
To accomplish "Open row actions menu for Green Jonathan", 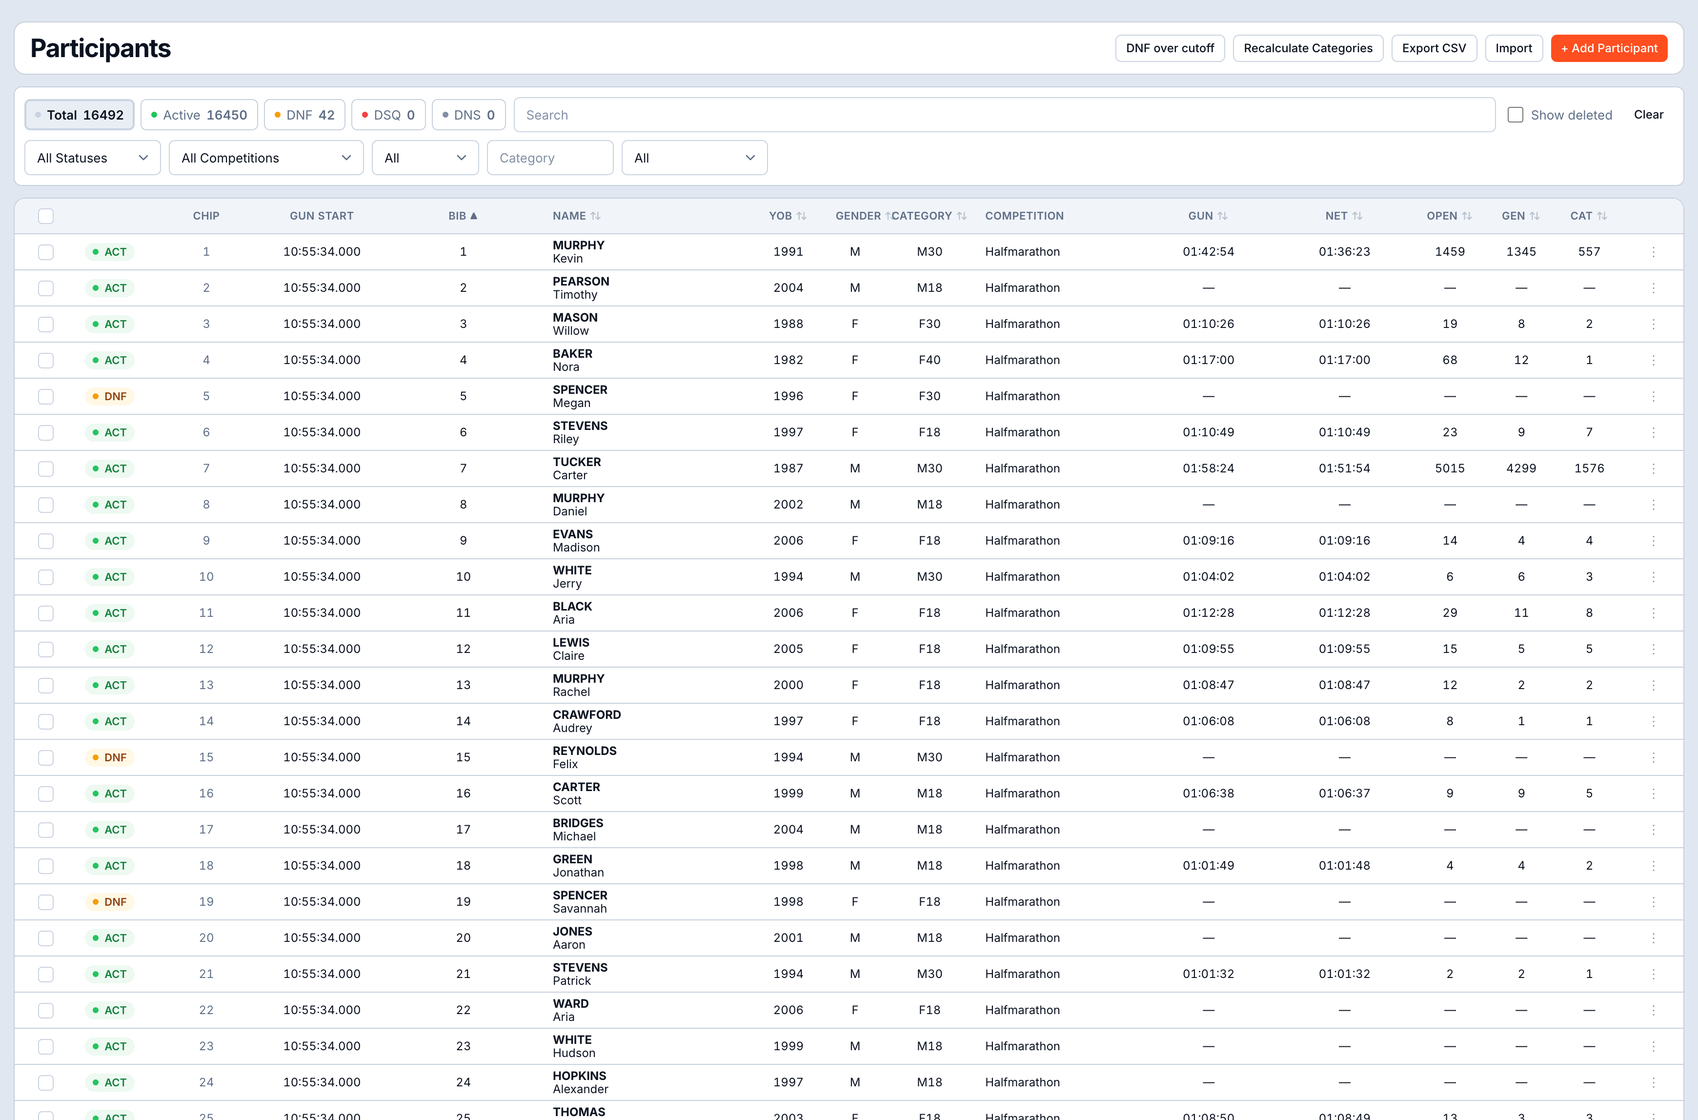I will coord(1653,866).
